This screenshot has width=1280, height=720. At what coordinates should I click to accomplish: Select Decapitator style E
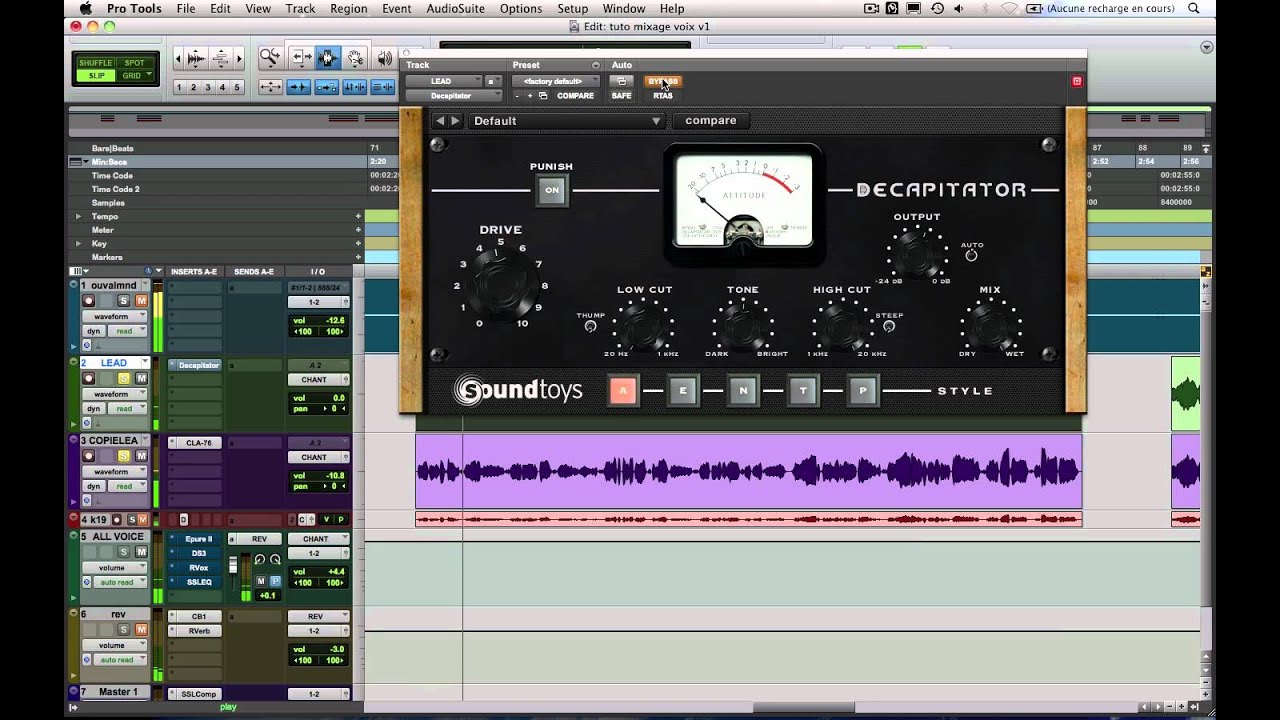683,391
